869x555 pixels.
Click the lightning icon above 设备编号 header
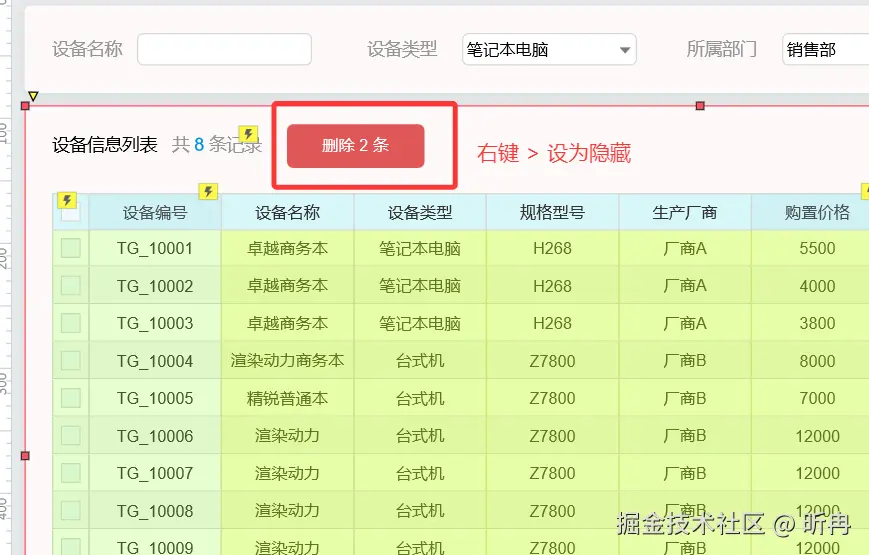208,191
